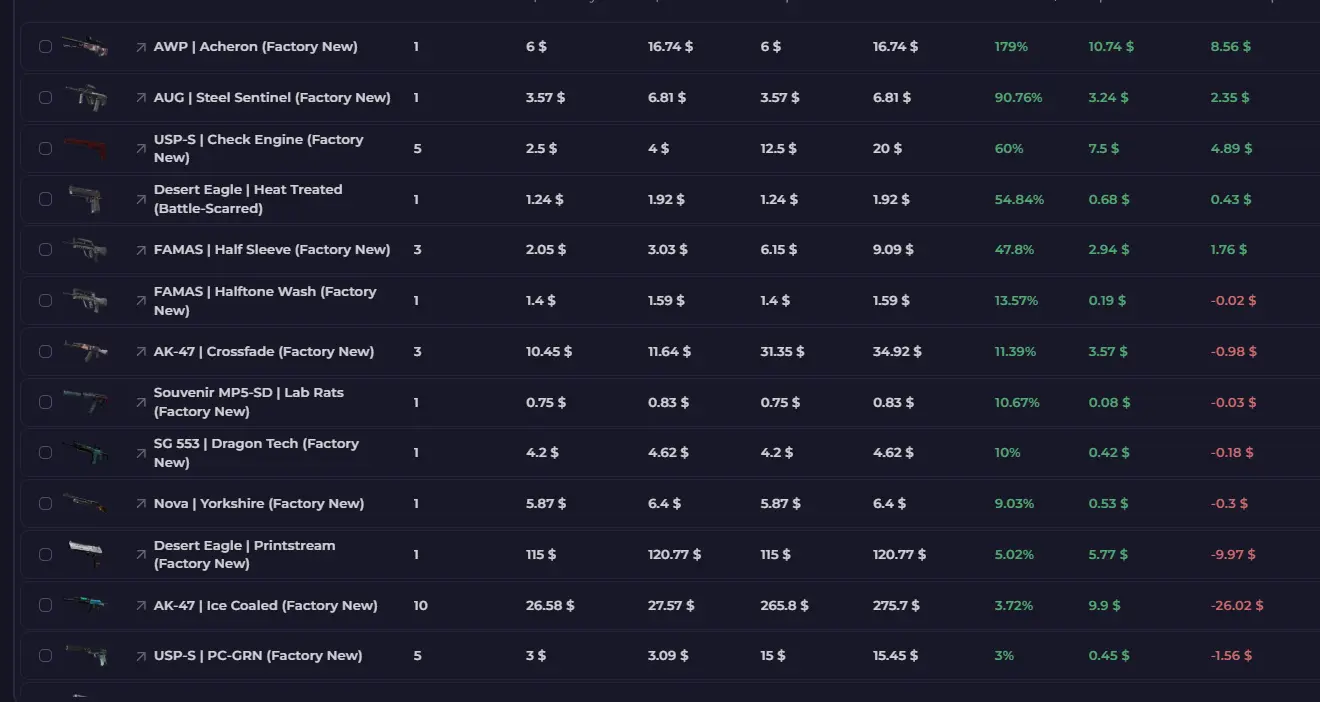Check the AK-47 Crossfade row checkbox
Image resolution: width=1320 pixels, height=702 pixels.
pos(45,352)
